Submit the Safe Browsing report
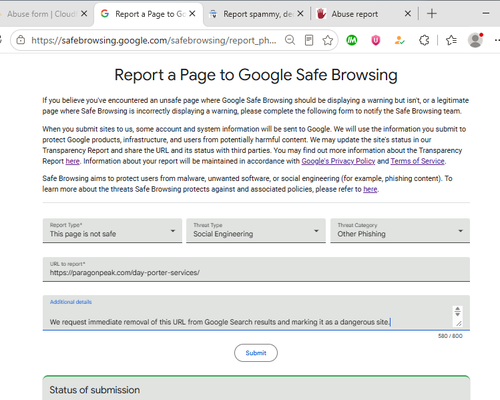The image size is (500, 400). pyautogui.click(x=256, y=353)
